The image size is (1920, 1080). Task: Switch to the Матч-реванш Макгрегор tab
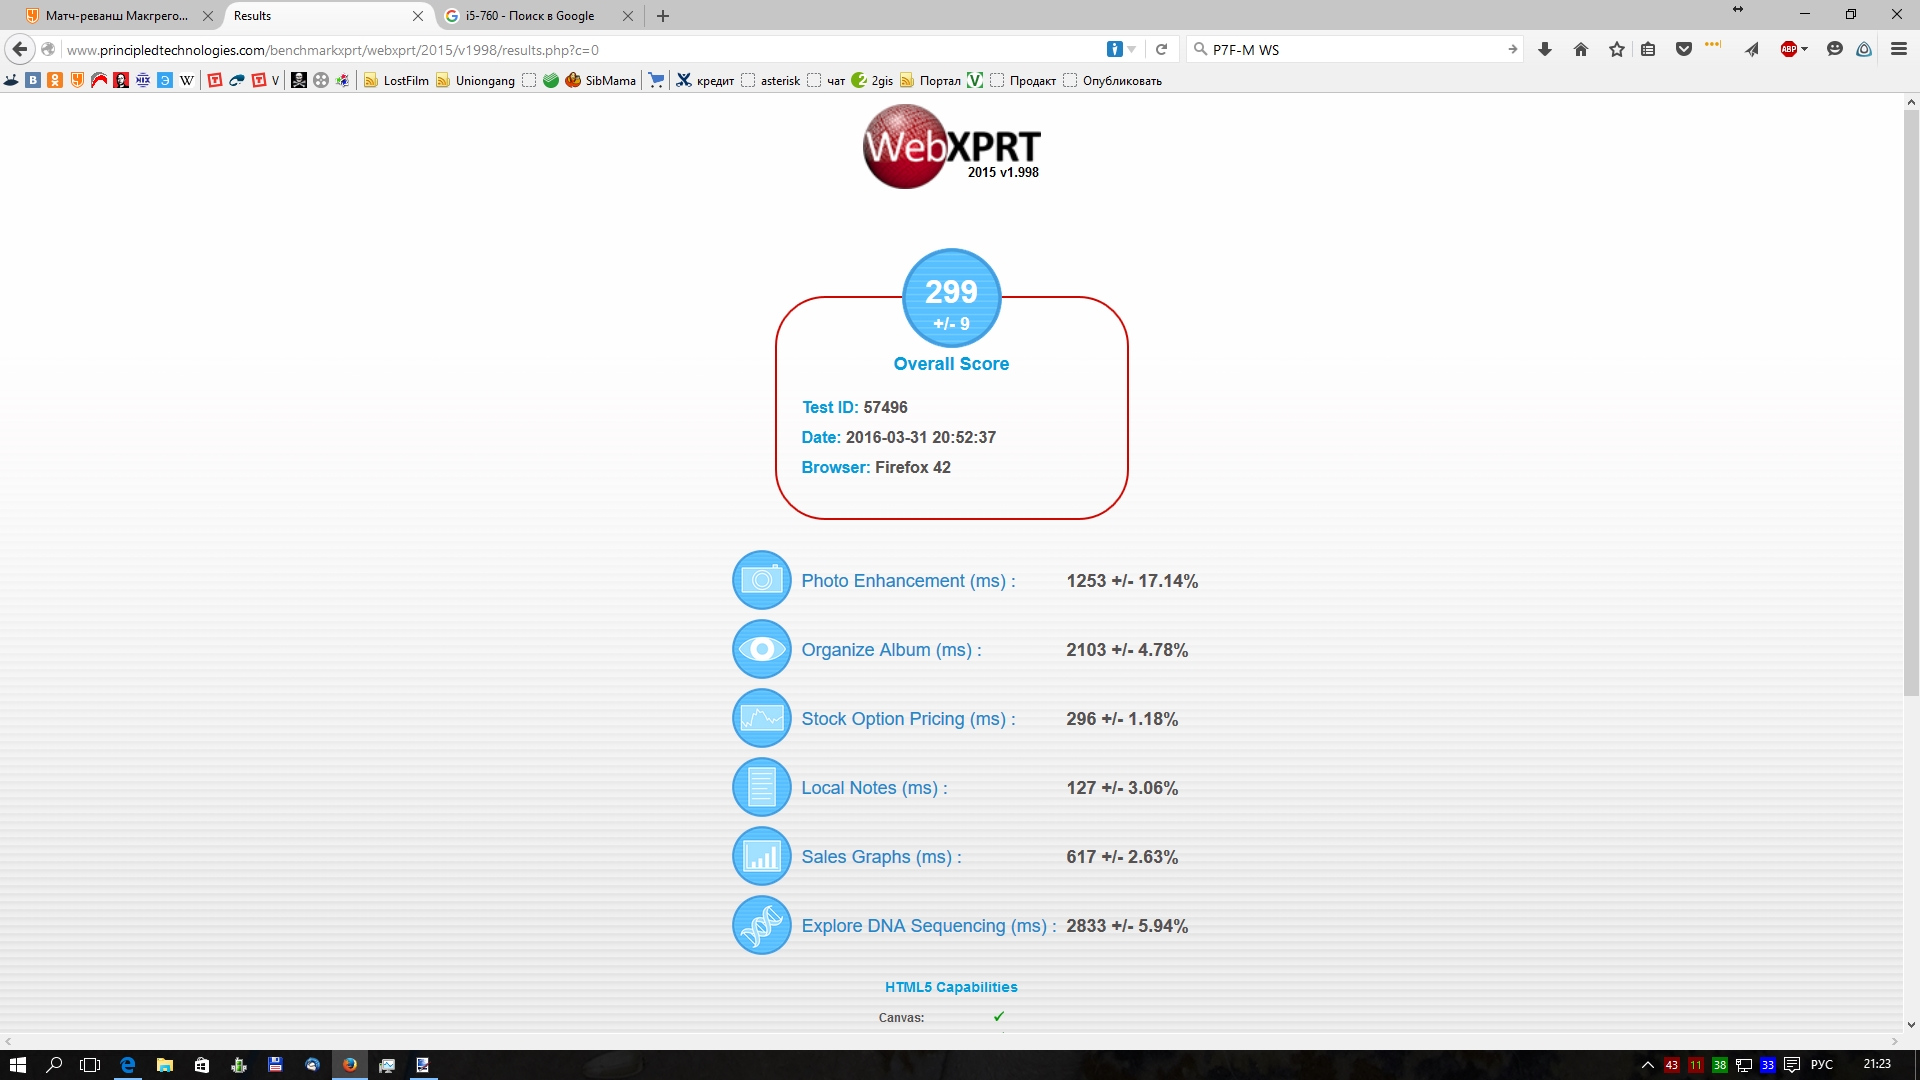point(115,16)
